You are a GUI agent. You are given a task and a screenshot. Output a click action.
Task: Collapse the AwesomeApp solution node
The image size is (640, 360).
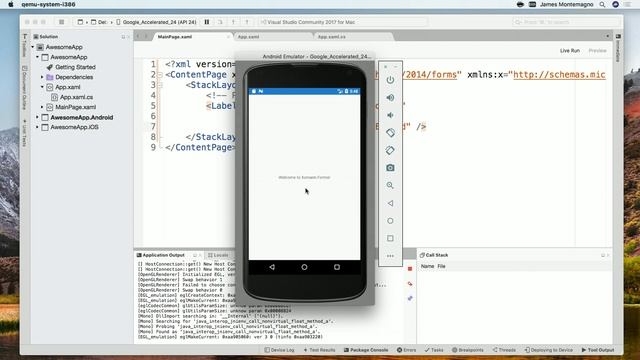pos(33,47)
